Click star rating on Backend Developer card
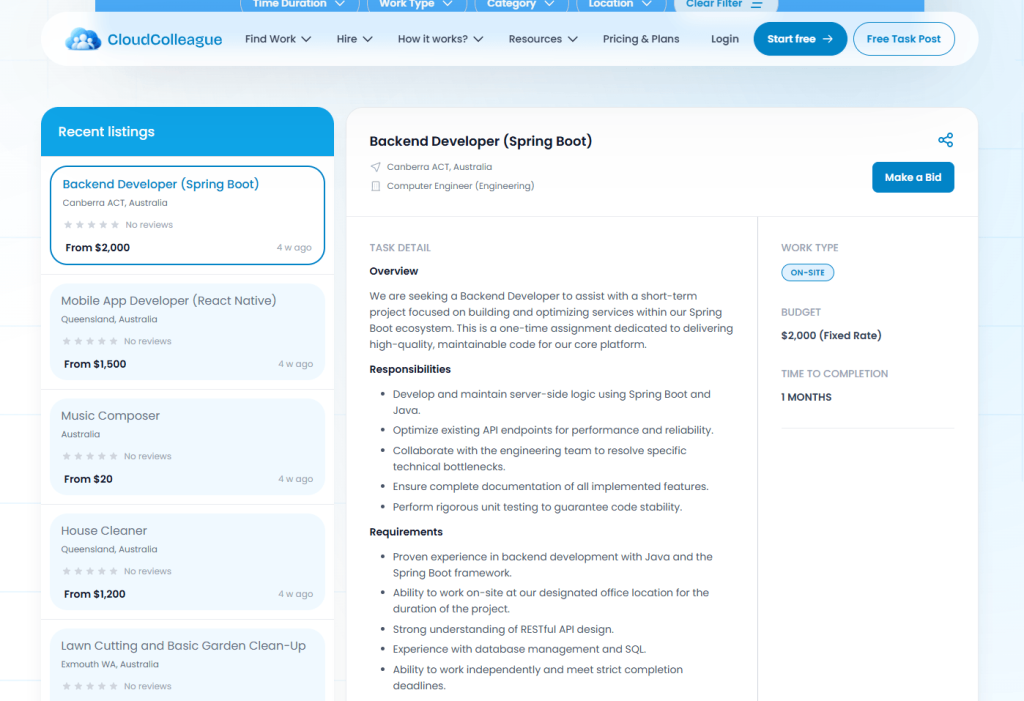1024x701 pixels. (91, 225)
